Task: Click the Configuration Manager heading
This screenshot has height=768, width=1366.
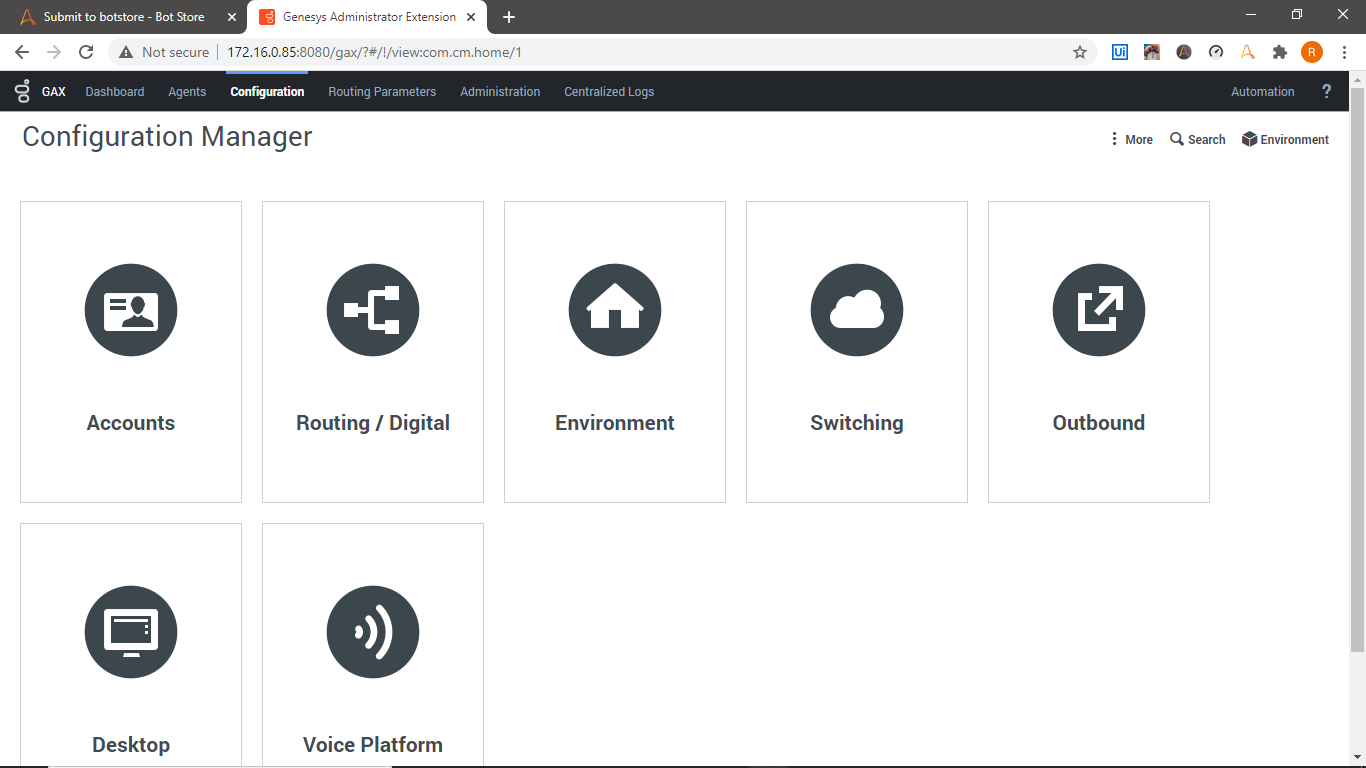Action: [x=167, y=137]
